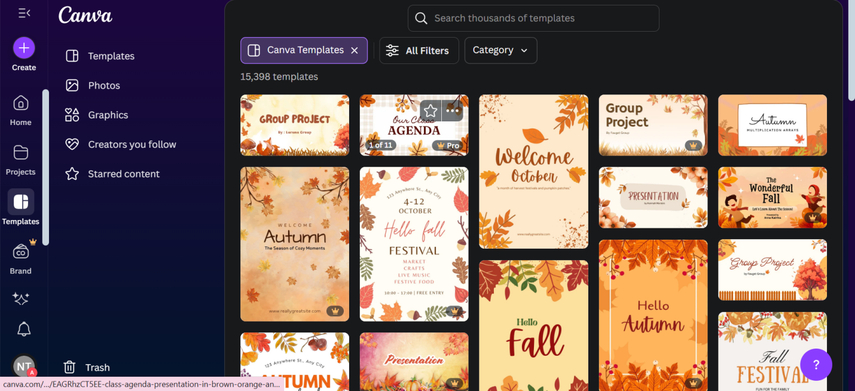
Task: Open the Welcome October template
Action: [x=533, y=172]
